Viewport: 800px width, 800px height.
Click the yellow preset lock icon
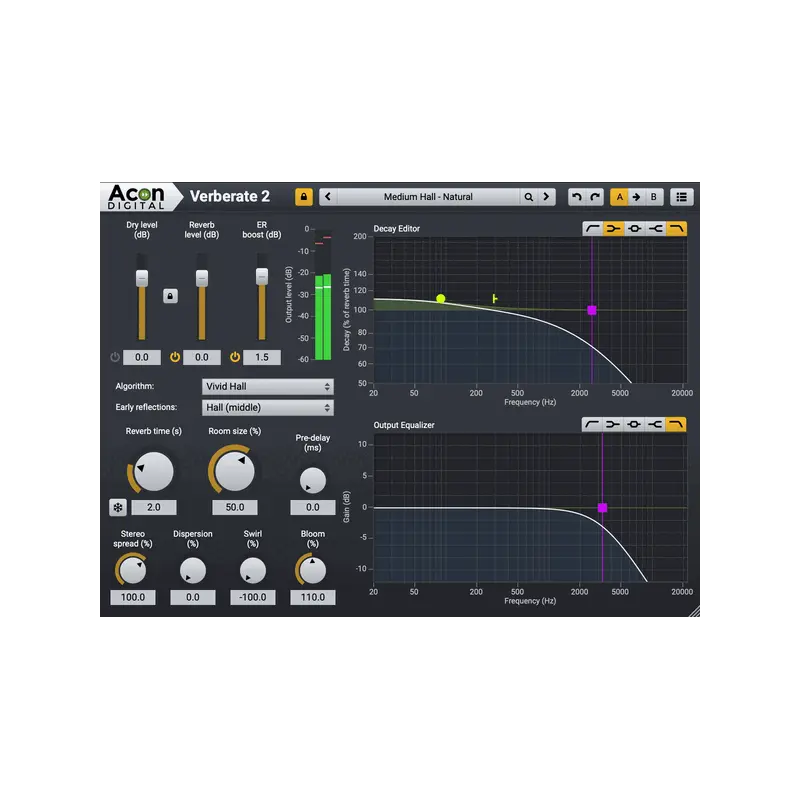click(304, 197)
